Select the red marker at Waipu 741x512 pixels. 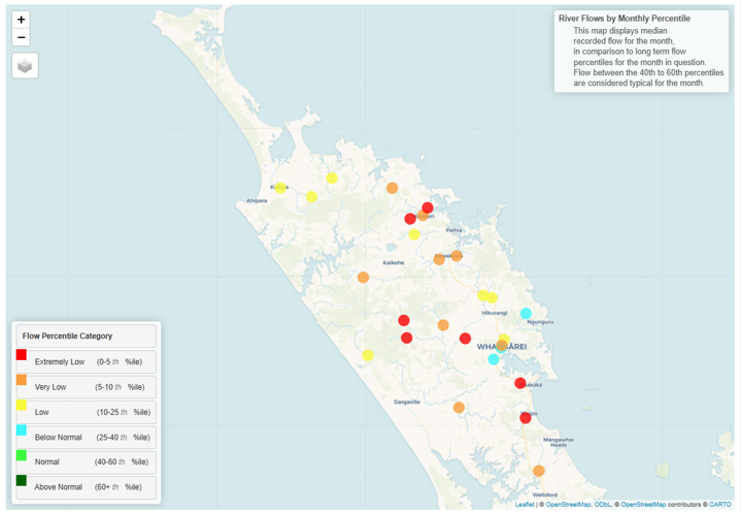point(526,418)
